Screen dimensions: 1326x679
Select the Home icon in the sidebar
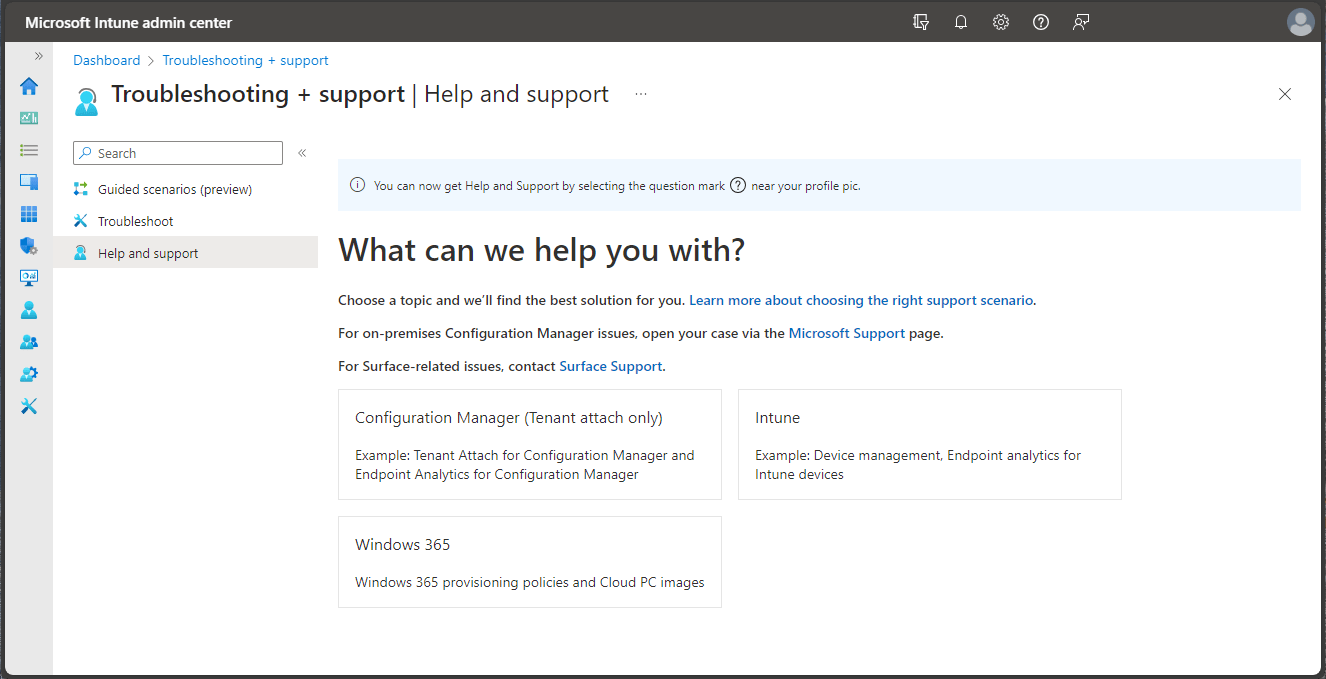pos(29,86)
